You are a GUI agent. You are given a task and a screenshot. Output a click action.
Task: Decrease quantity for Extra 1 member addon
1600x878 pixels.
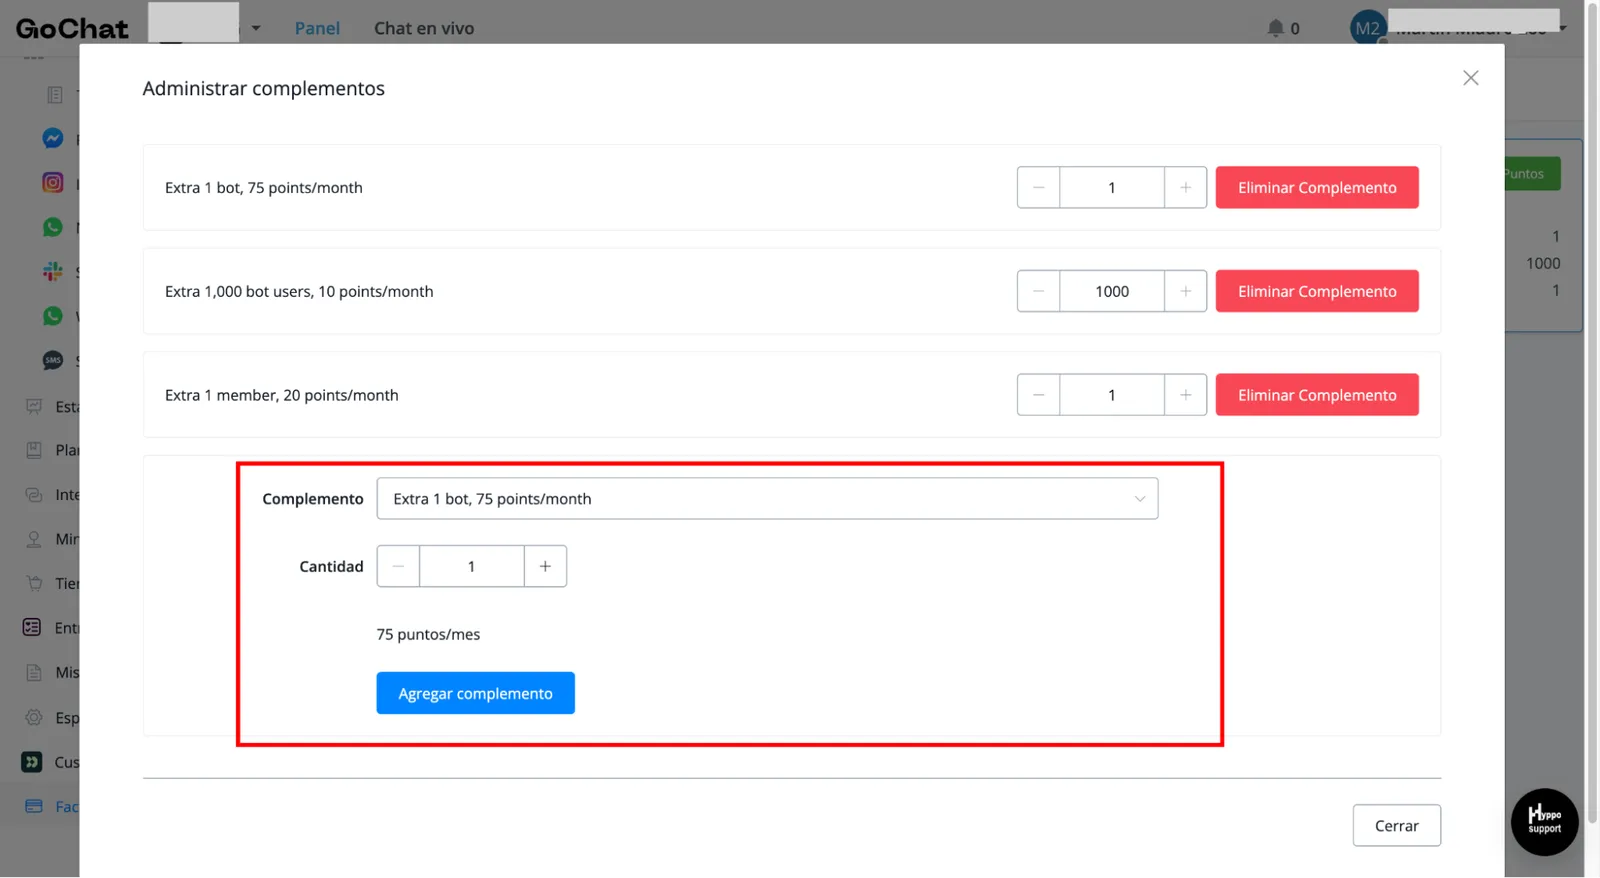click(1038, 395)
